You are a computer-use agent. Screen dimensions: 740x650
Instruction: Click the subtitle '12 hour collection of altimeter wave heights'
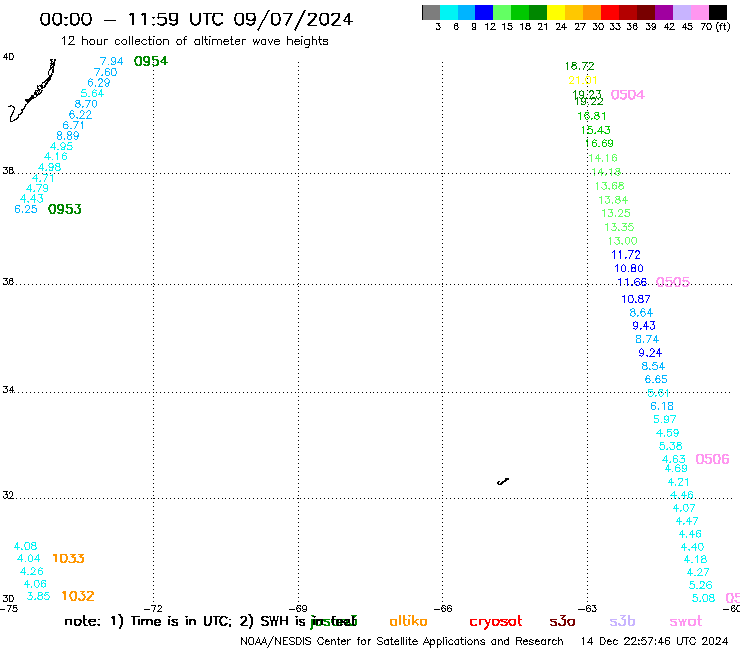(x=194, y=41)
